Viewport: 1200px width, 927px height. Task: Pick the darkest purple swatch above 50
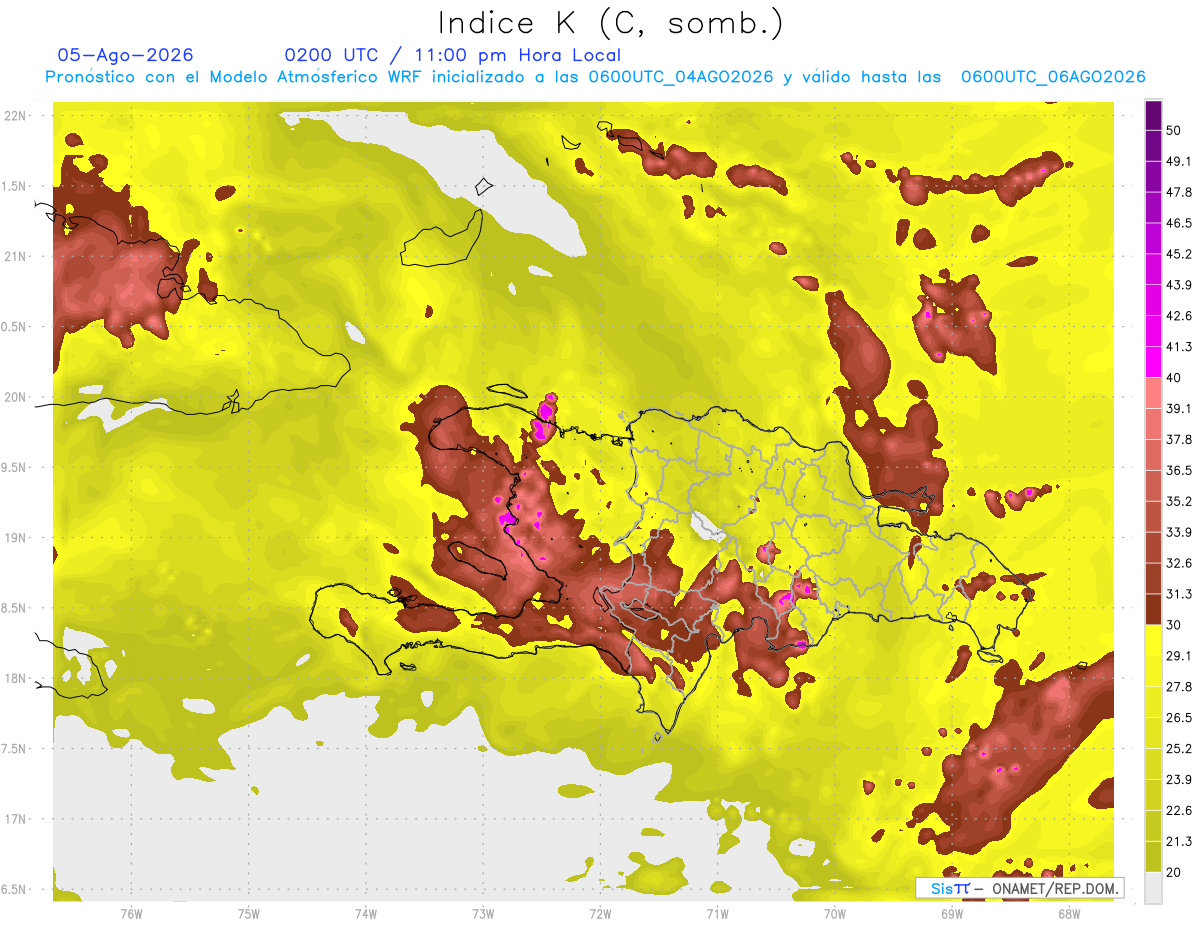click(x=1153, y=116)
